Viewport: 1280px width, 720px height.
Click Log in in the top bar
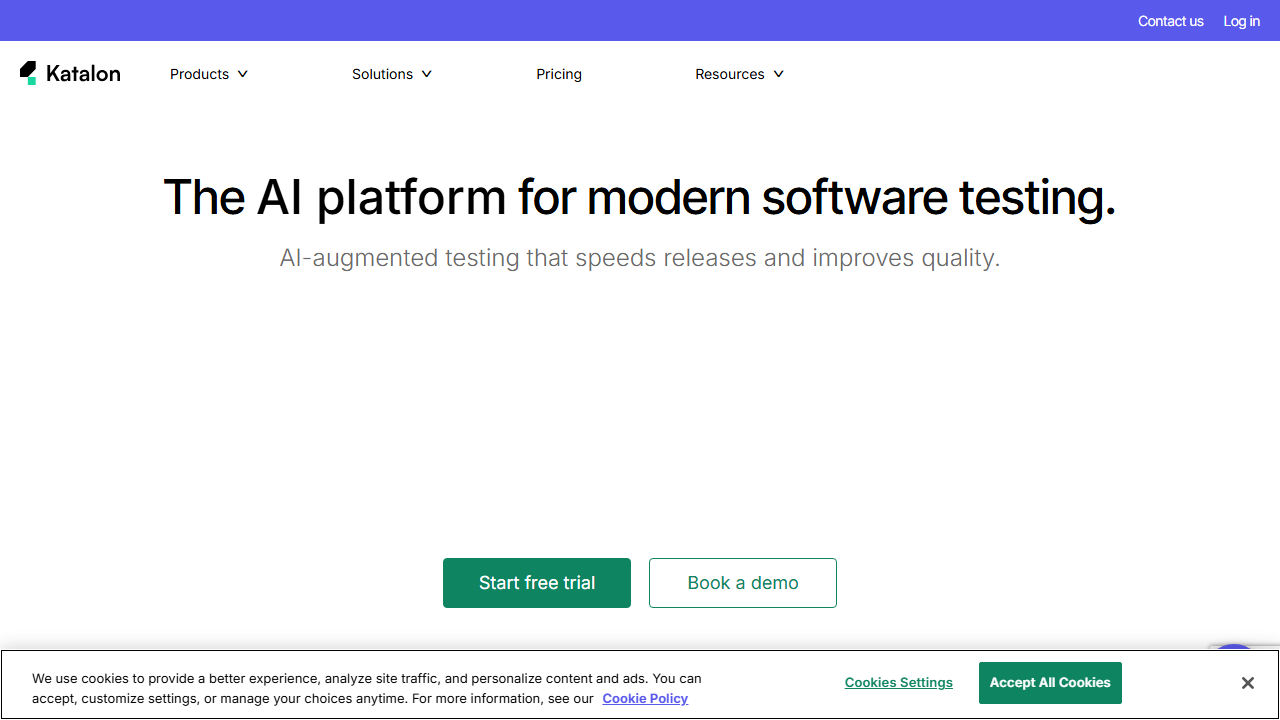[1241, 21]
